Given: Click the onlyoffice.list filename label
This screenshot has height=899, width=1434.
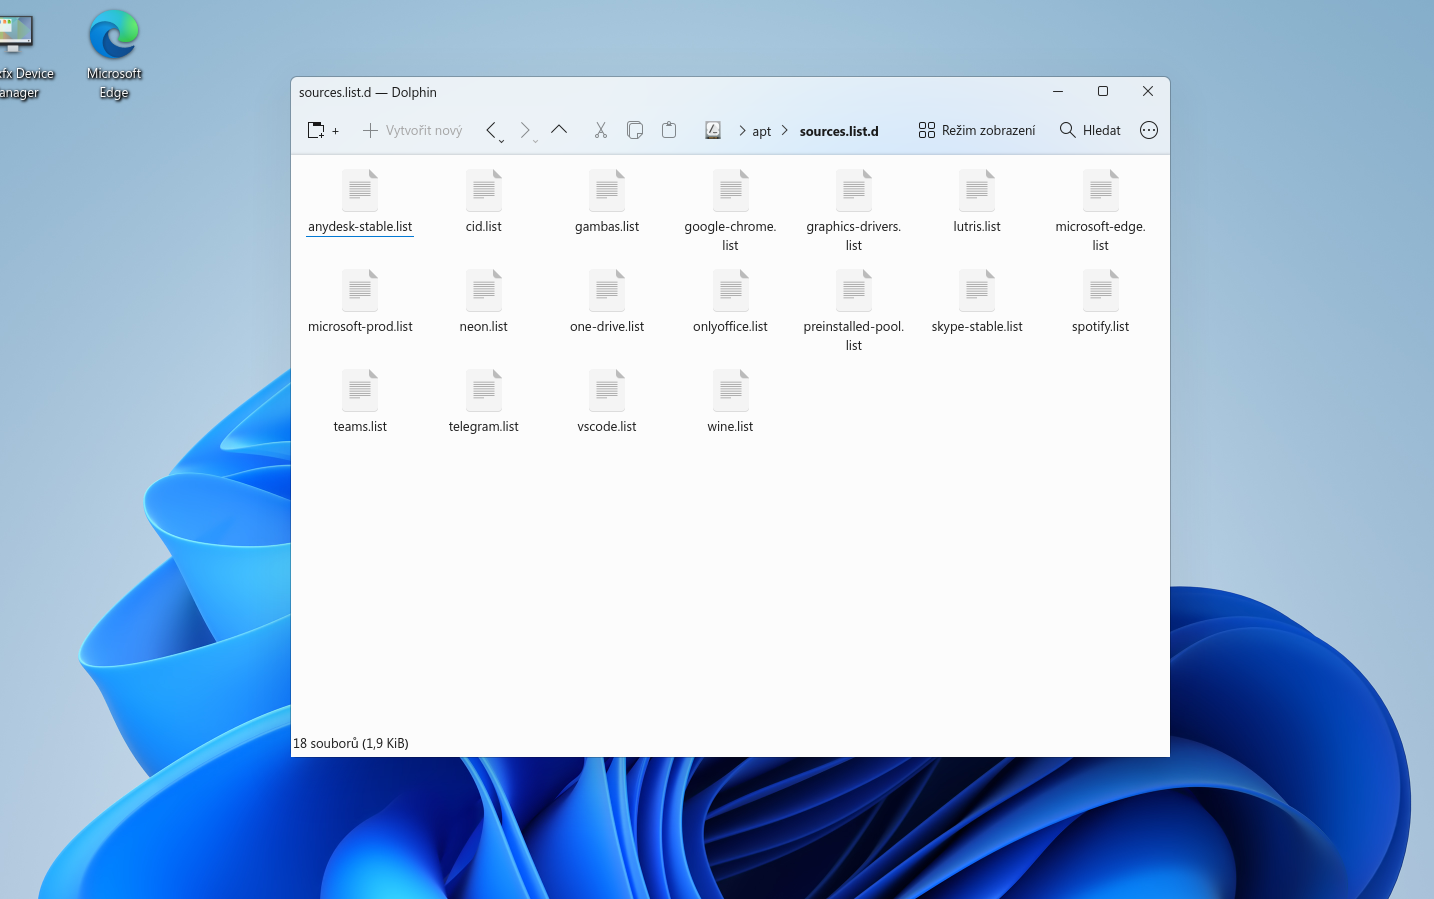Looking at the screenshot, I should click(x=731, y=327).
